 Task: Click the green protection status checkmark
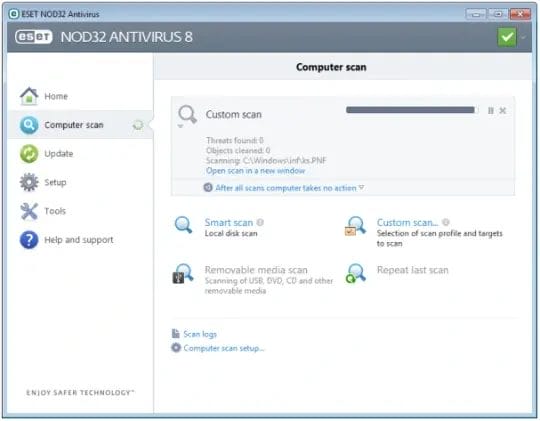click(x=507, y=37)
